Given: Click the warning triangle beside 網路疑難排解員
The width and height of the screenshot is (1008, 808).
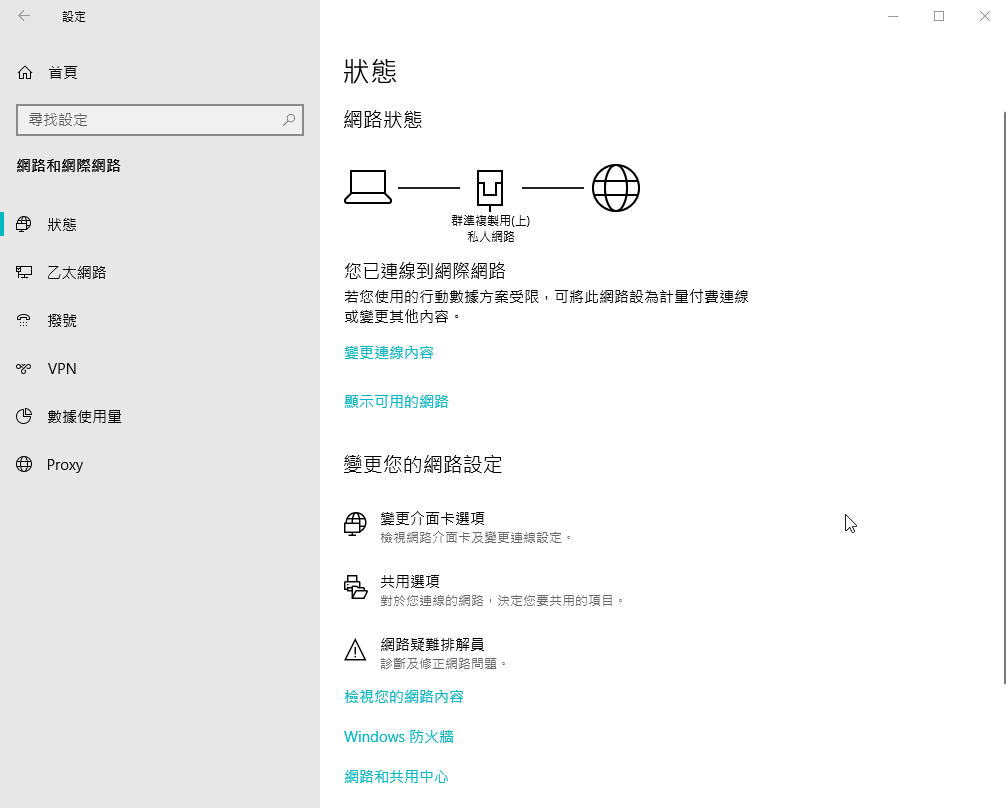Looking at the screenshot, I should (355, 650).
